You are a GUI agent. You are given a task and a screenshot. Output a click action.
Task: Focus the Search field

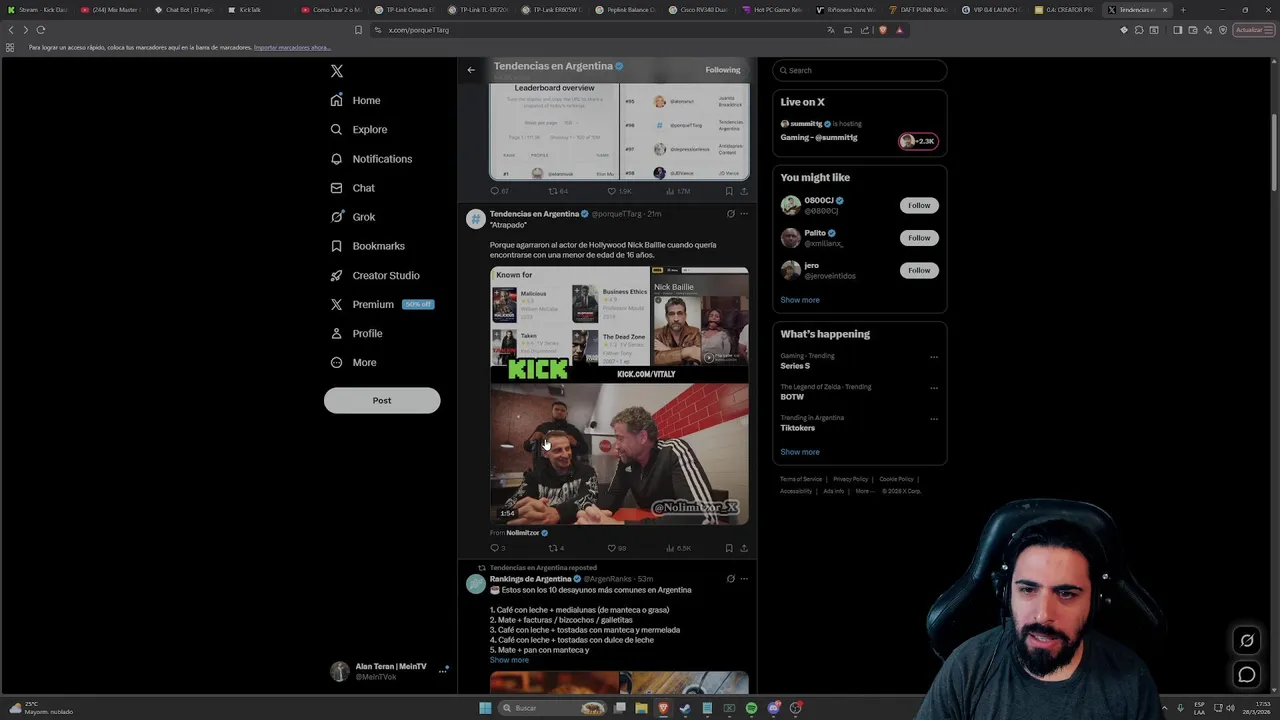[x=859, y=70]
